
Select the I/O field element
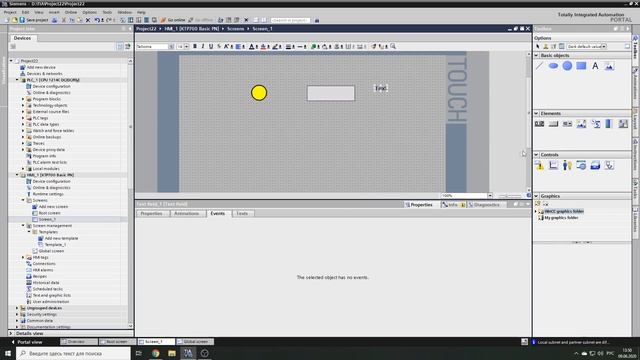coord(540,124)
